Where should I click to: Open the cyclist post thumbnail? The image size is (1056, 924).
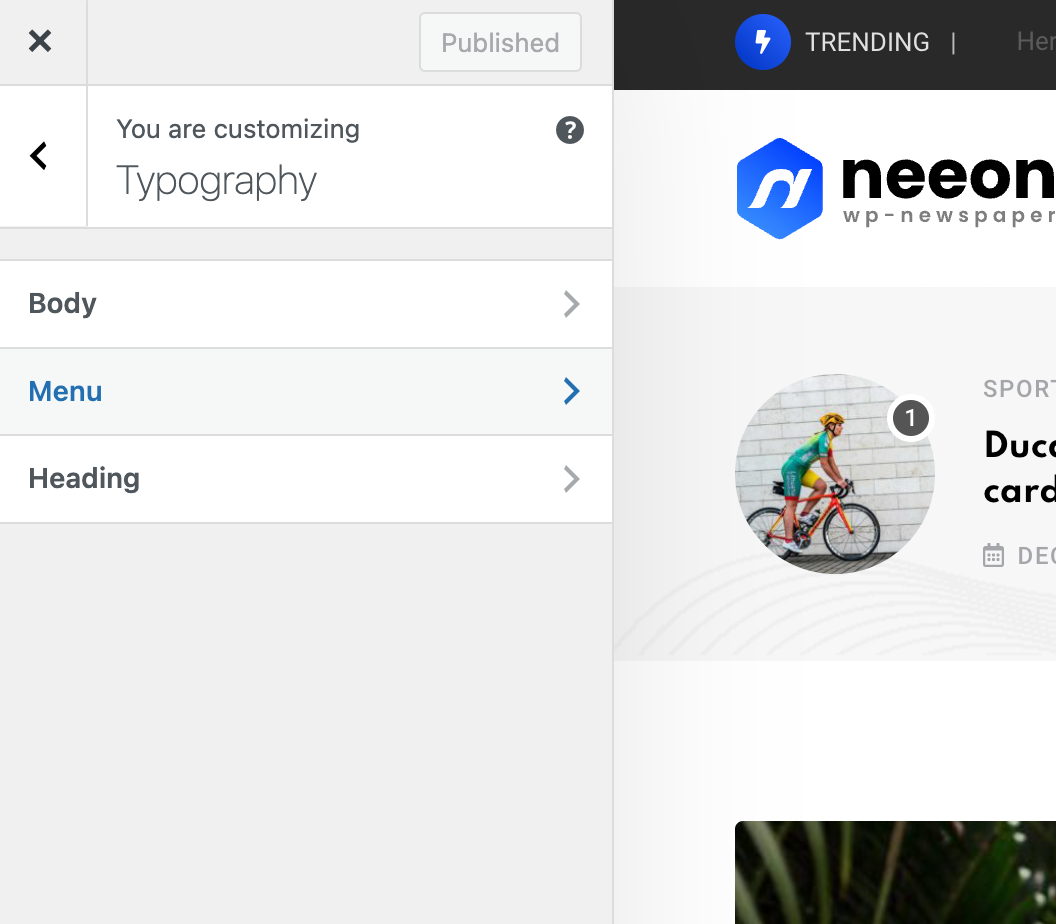pyautogui.click(x=834, y=473)
